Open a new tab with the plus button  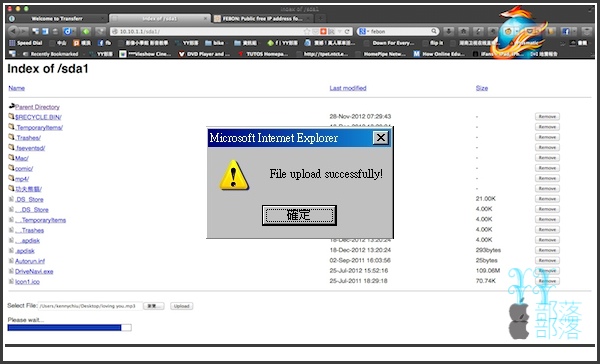[321, 18]
